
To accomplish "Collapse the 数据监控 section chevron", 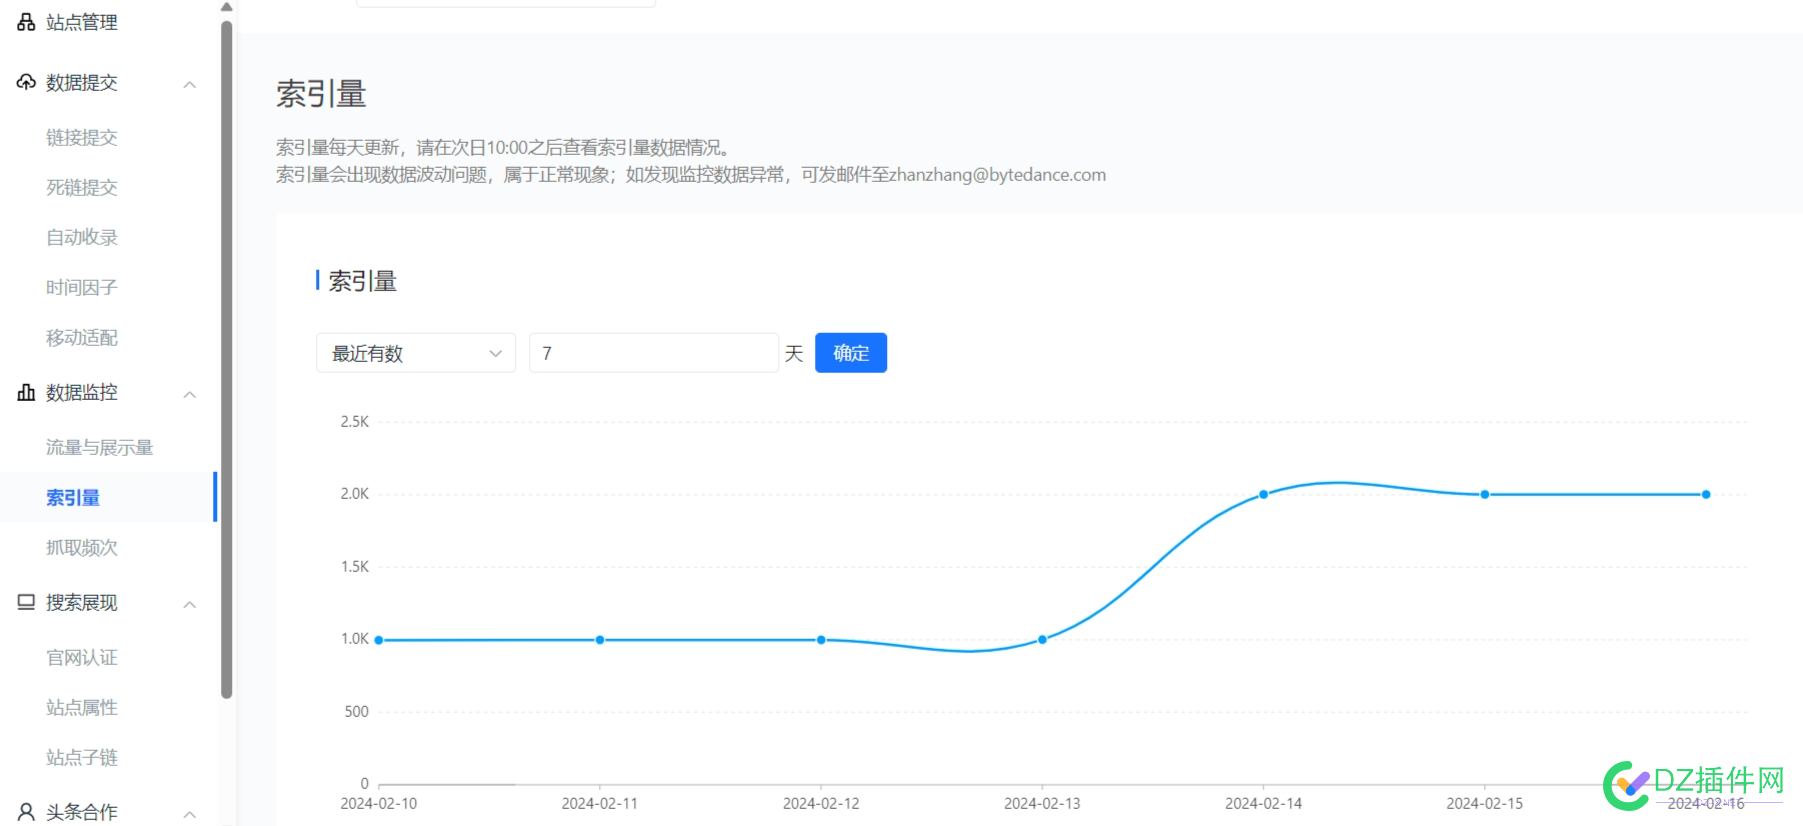I will [190, 394].
